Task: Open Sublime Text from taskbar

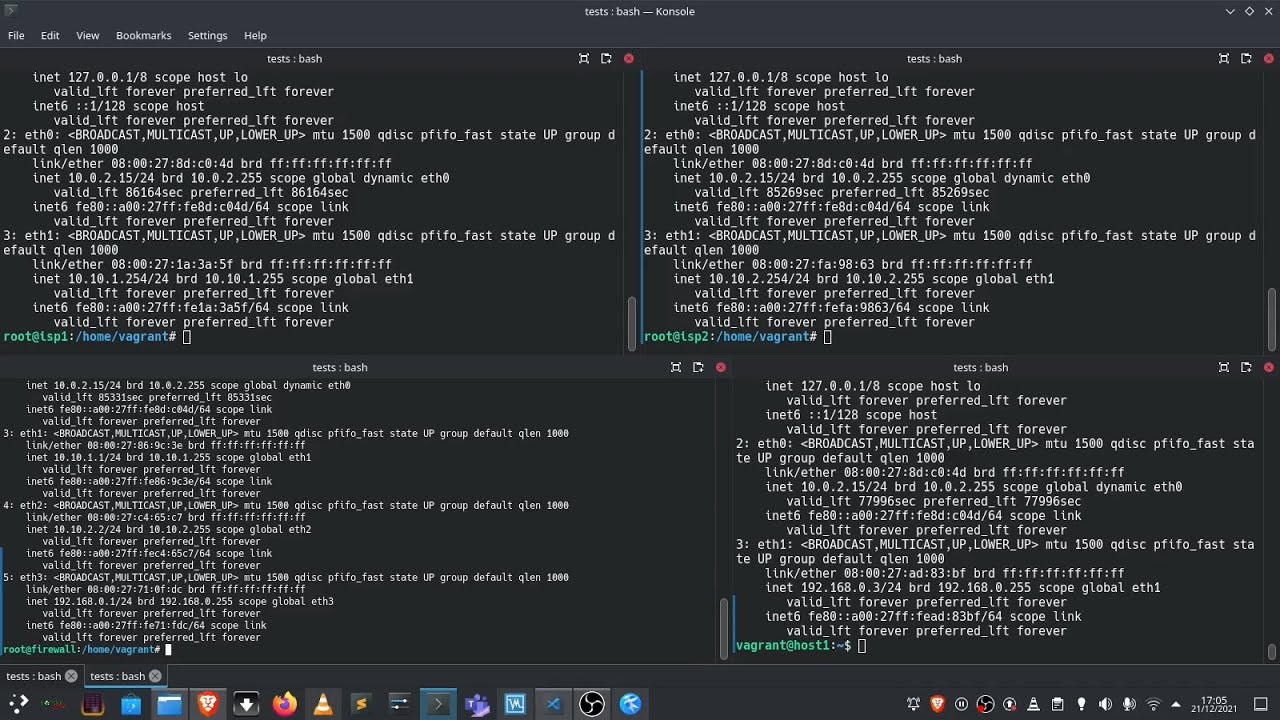Action: pyautogui.click(x=361, y=704)
